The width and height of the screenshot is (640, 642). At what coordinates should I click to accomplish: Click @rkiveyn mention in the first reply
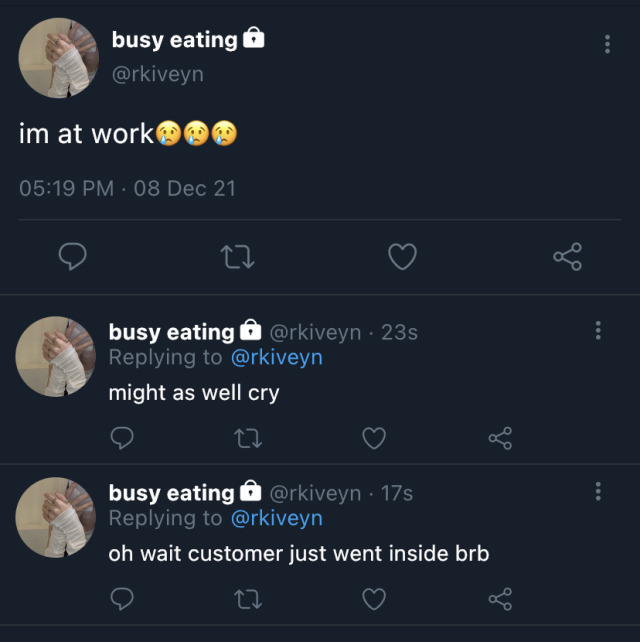pyautogui.click(x=276, y=357)
